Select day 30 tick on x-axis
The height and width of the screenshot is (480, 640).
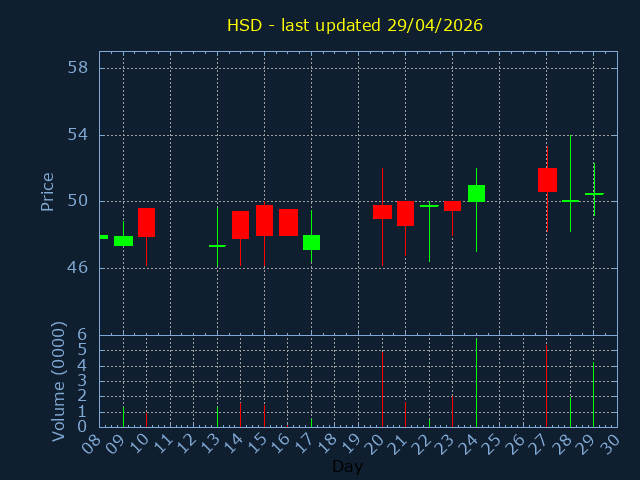(x=610, y=443)
